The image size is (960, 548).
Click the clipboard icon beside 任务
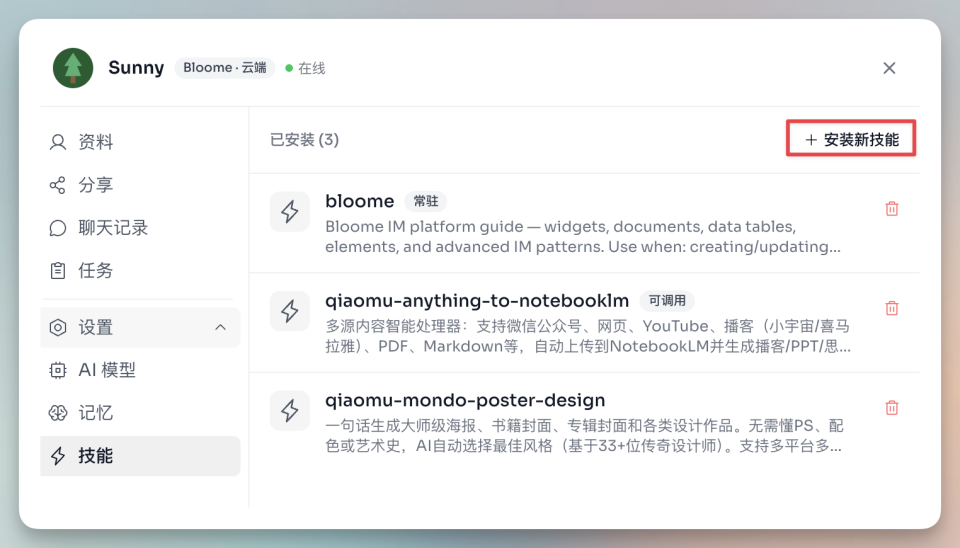(x=58, y=271)
